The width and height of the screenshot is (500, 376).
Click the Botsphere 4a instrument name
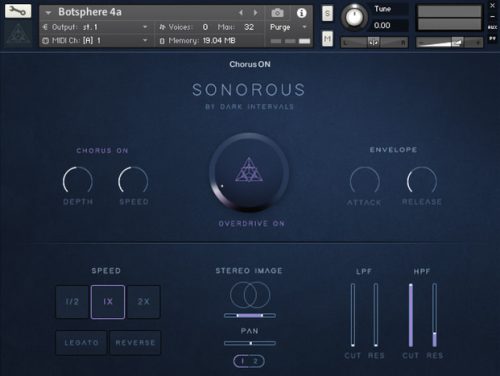point(90,12)
